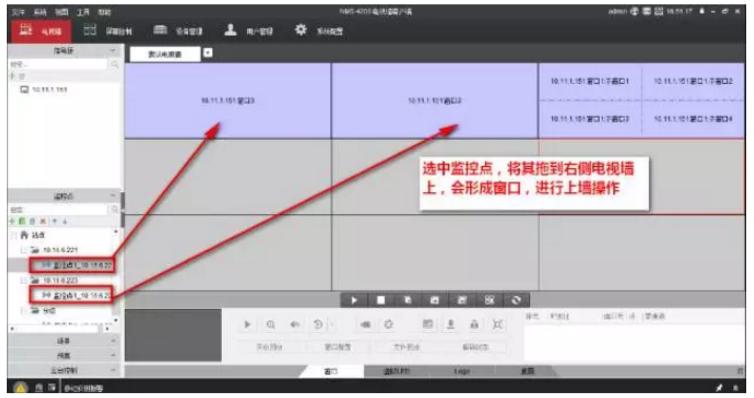The height and width of the screenshot is (398, 754).
Task: Open the 文件 menu
Action: pyautogui.click(x=18, y=12)
